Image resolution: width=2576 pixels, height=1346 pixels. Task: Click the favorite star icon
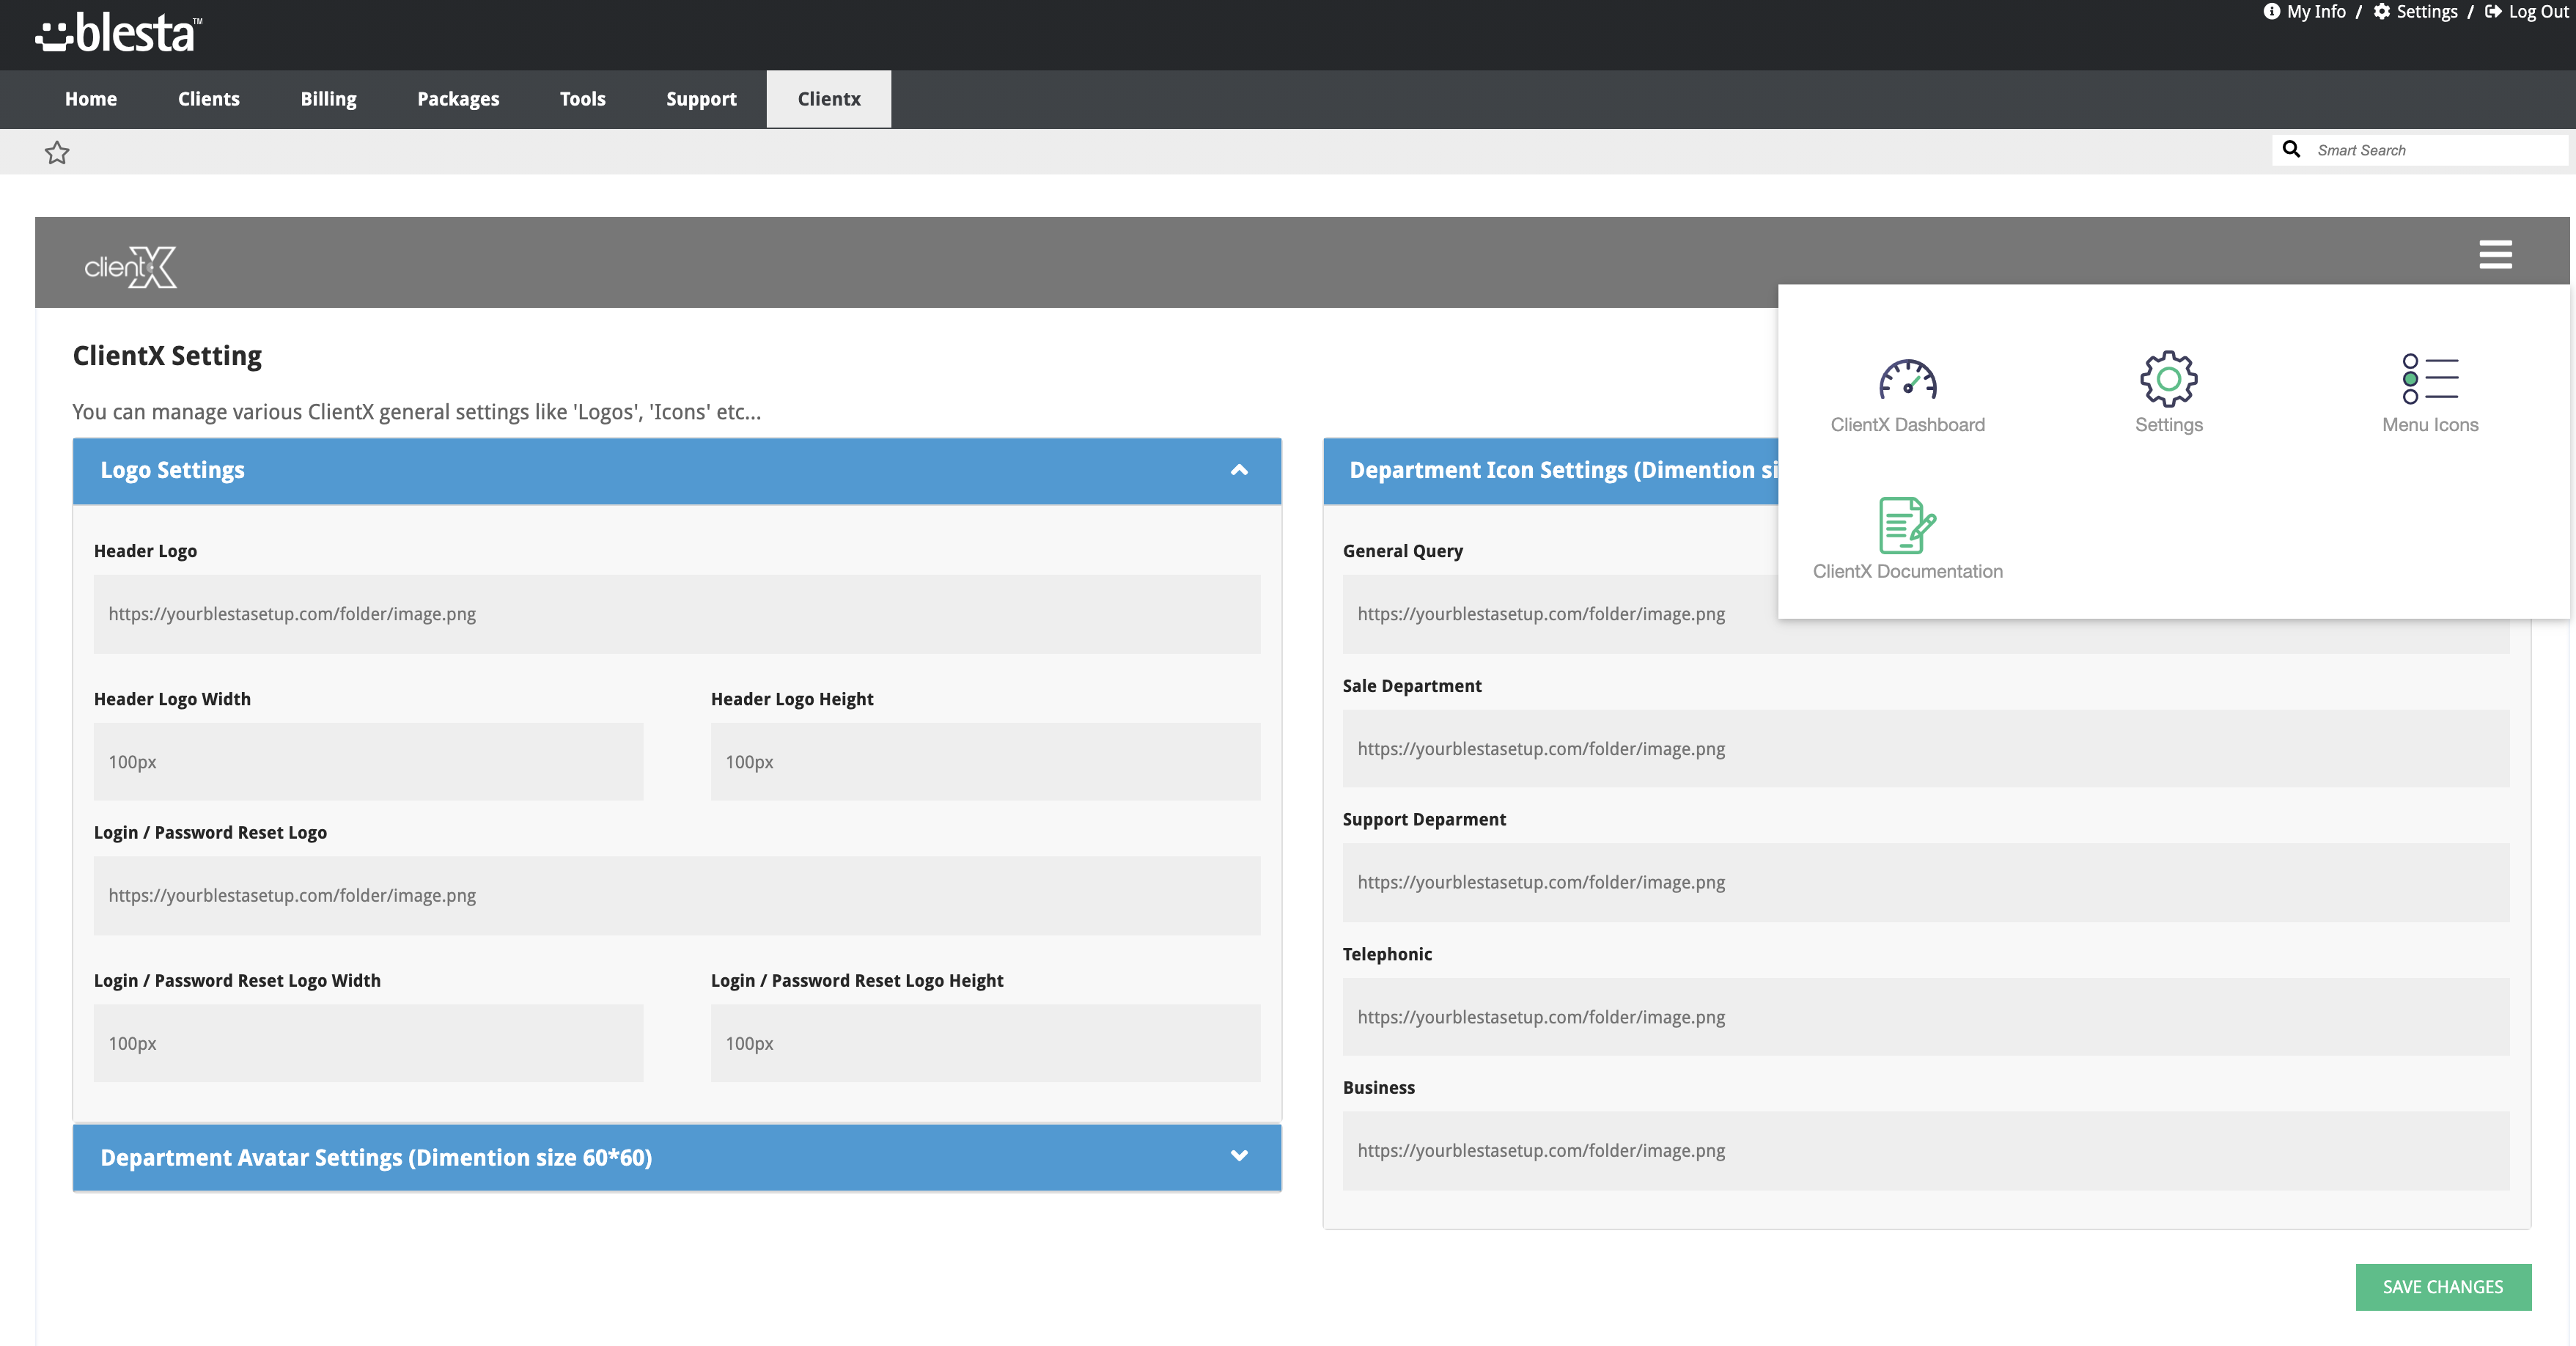57,152
